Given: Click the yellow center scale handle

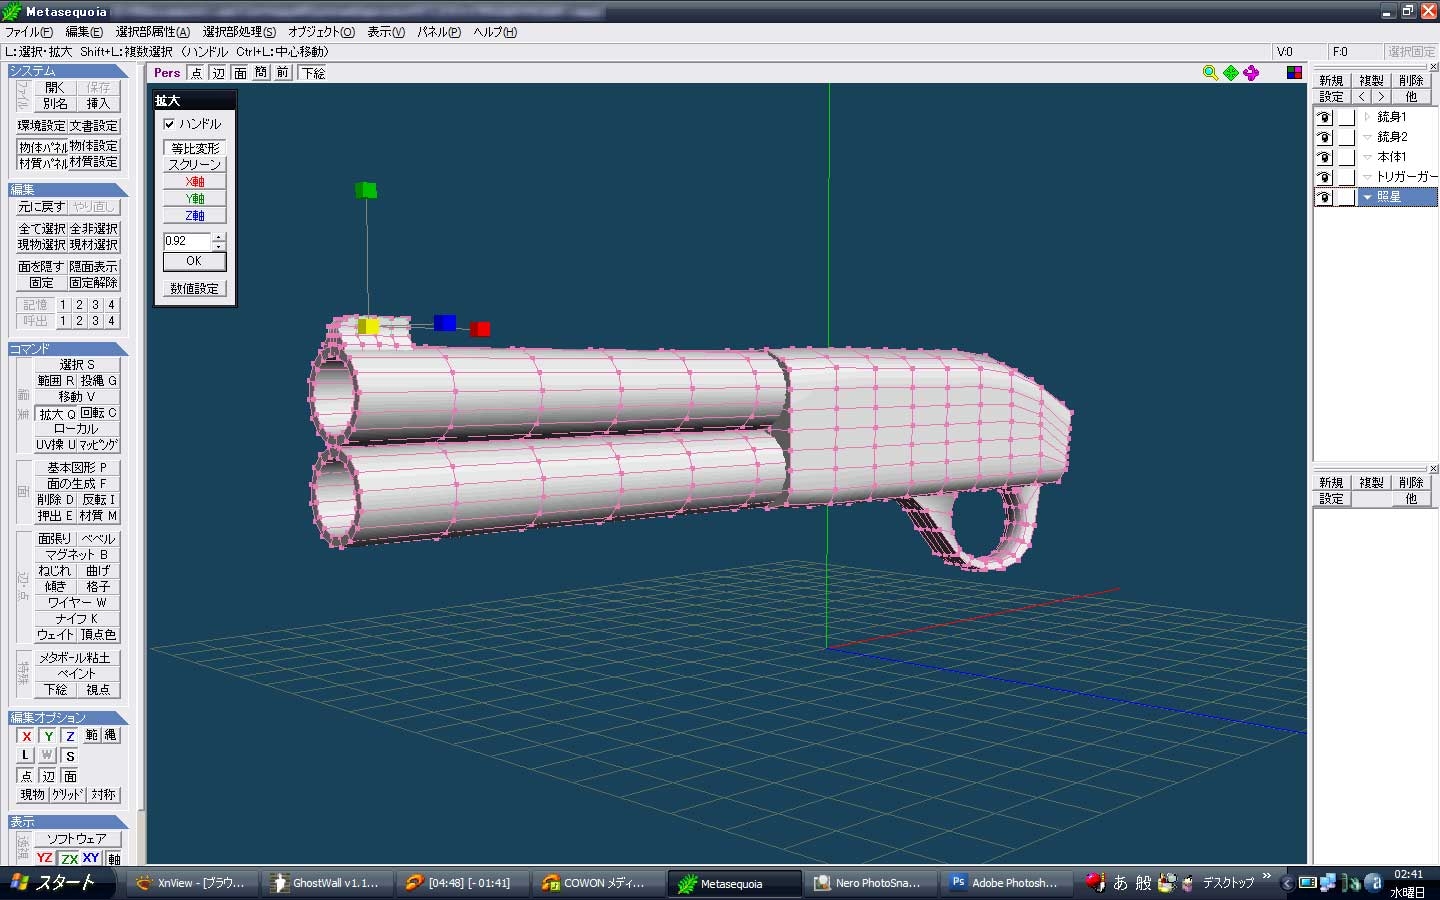Looking at the screenshot, I should pyautogui.click(x=368, y=326).
